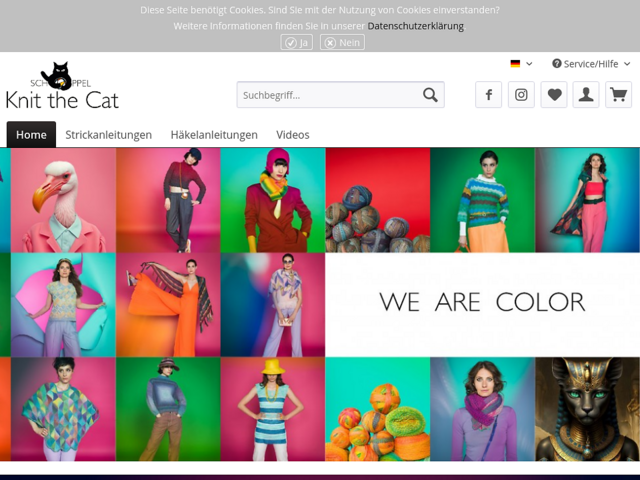Open the user account icon
640x480 pixels.
click(x=586, y=95)
